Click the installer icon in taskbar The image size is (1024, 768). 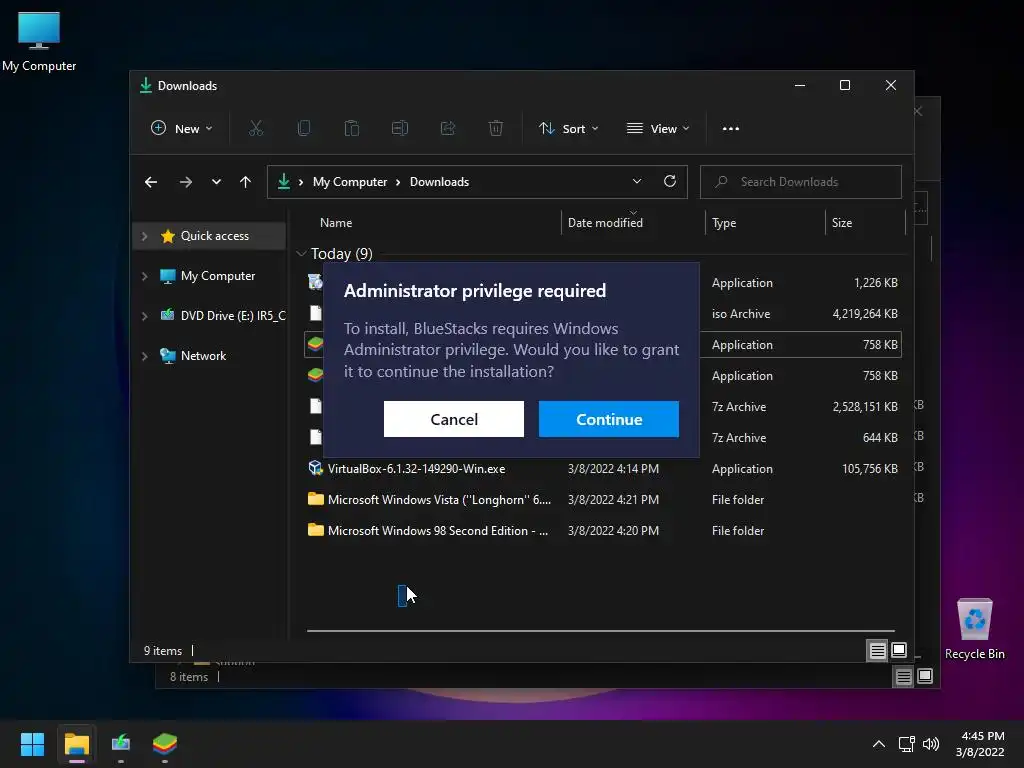tap(121, 744)
